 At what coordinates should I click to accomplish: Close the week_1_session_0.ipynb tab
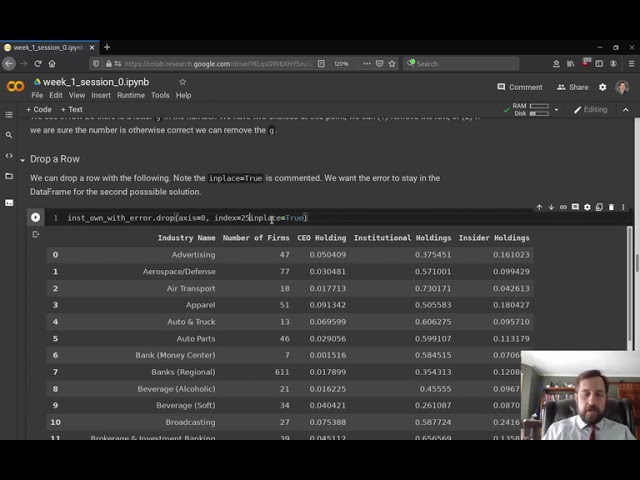(92, 48)
